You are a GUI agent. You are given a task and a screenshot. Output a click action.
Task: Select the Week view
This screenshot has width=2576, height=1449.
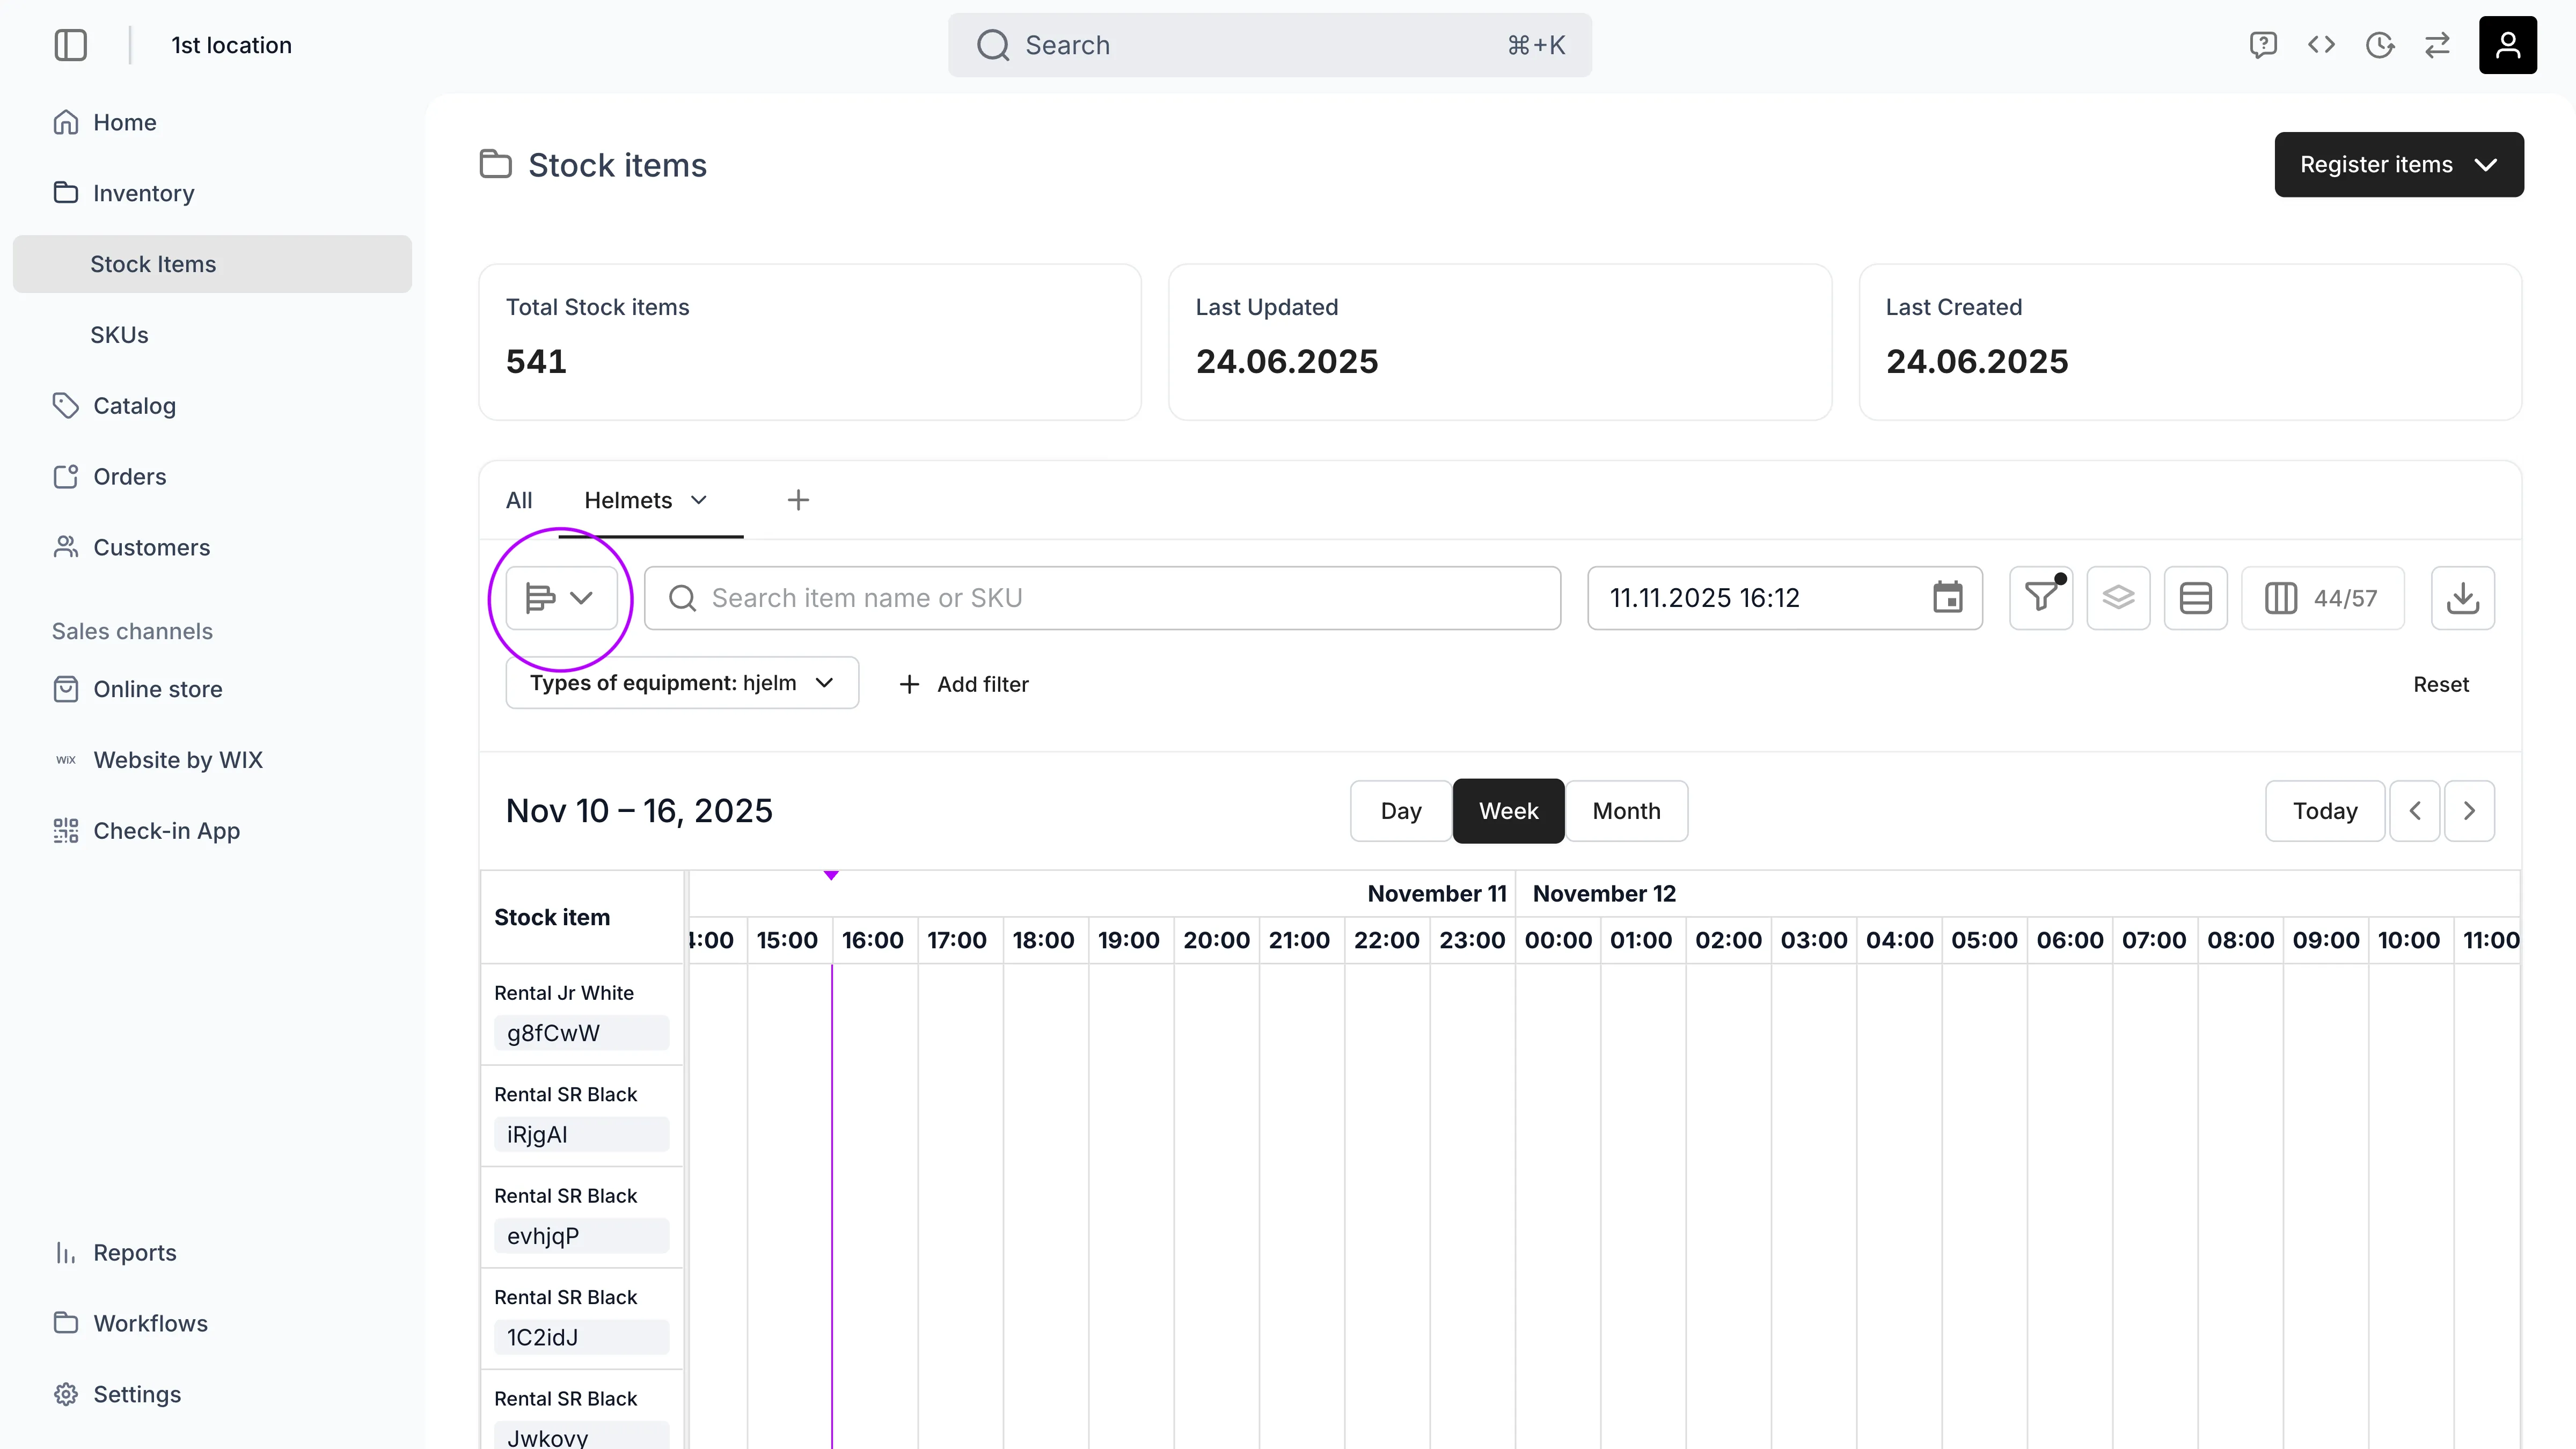pos(1508,811)
